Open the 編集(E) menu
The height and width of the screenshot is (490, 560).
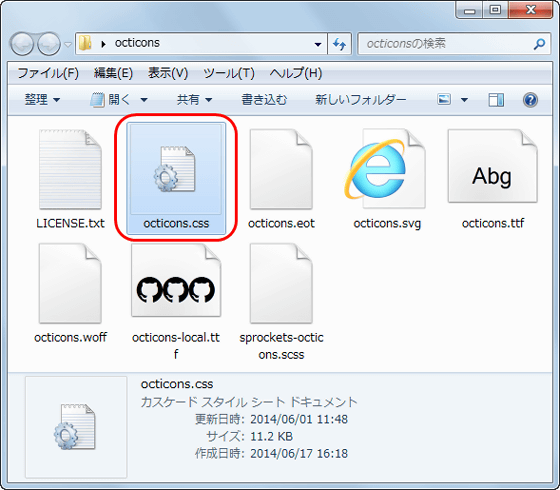pos(113,73)
